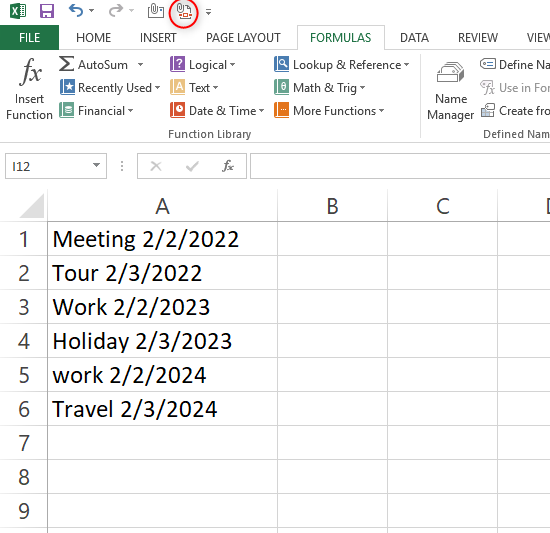Select column A header

[x=162, y=206]
